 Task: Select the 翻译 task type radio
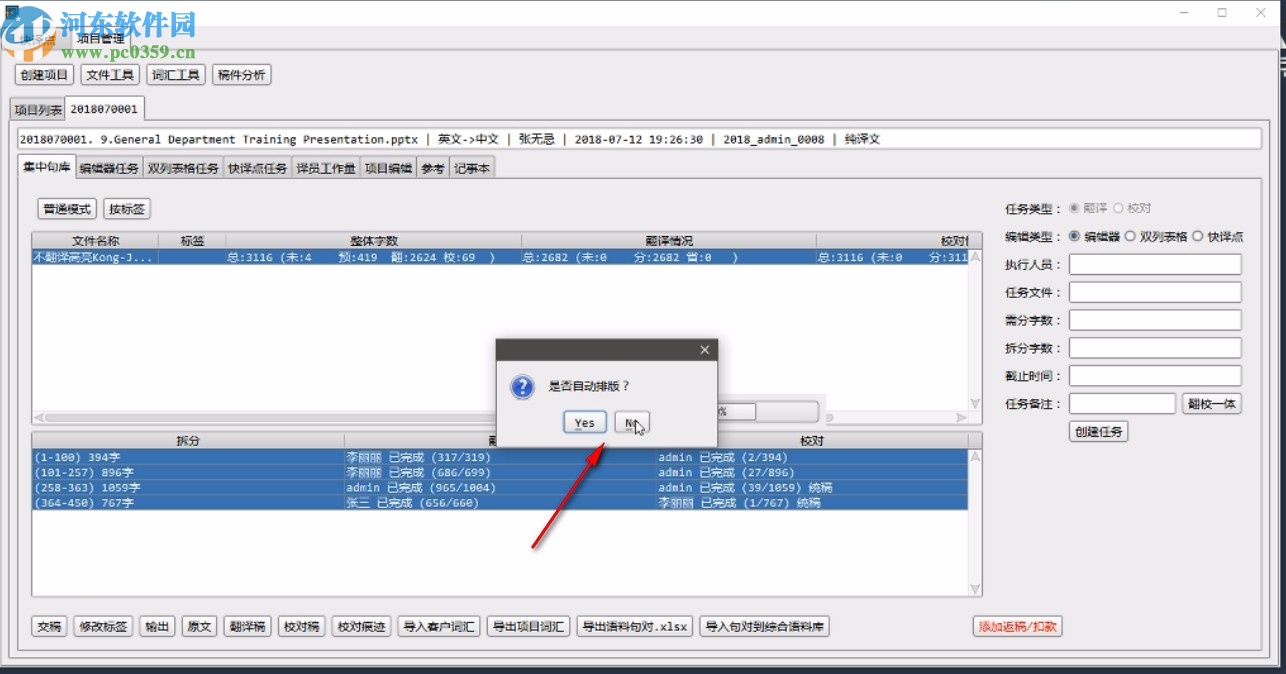coord(1074,209)
